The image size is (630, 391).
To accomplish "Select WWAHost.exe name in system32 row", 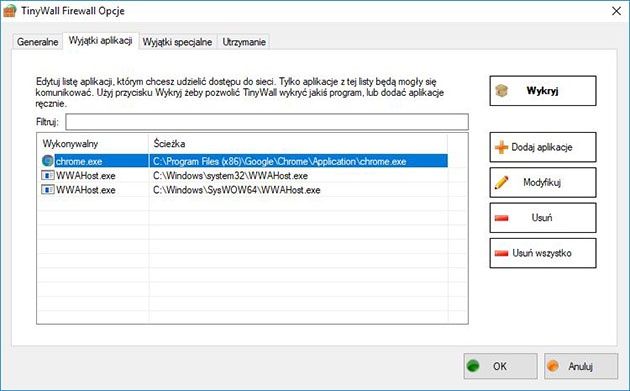I will (86, 176).
